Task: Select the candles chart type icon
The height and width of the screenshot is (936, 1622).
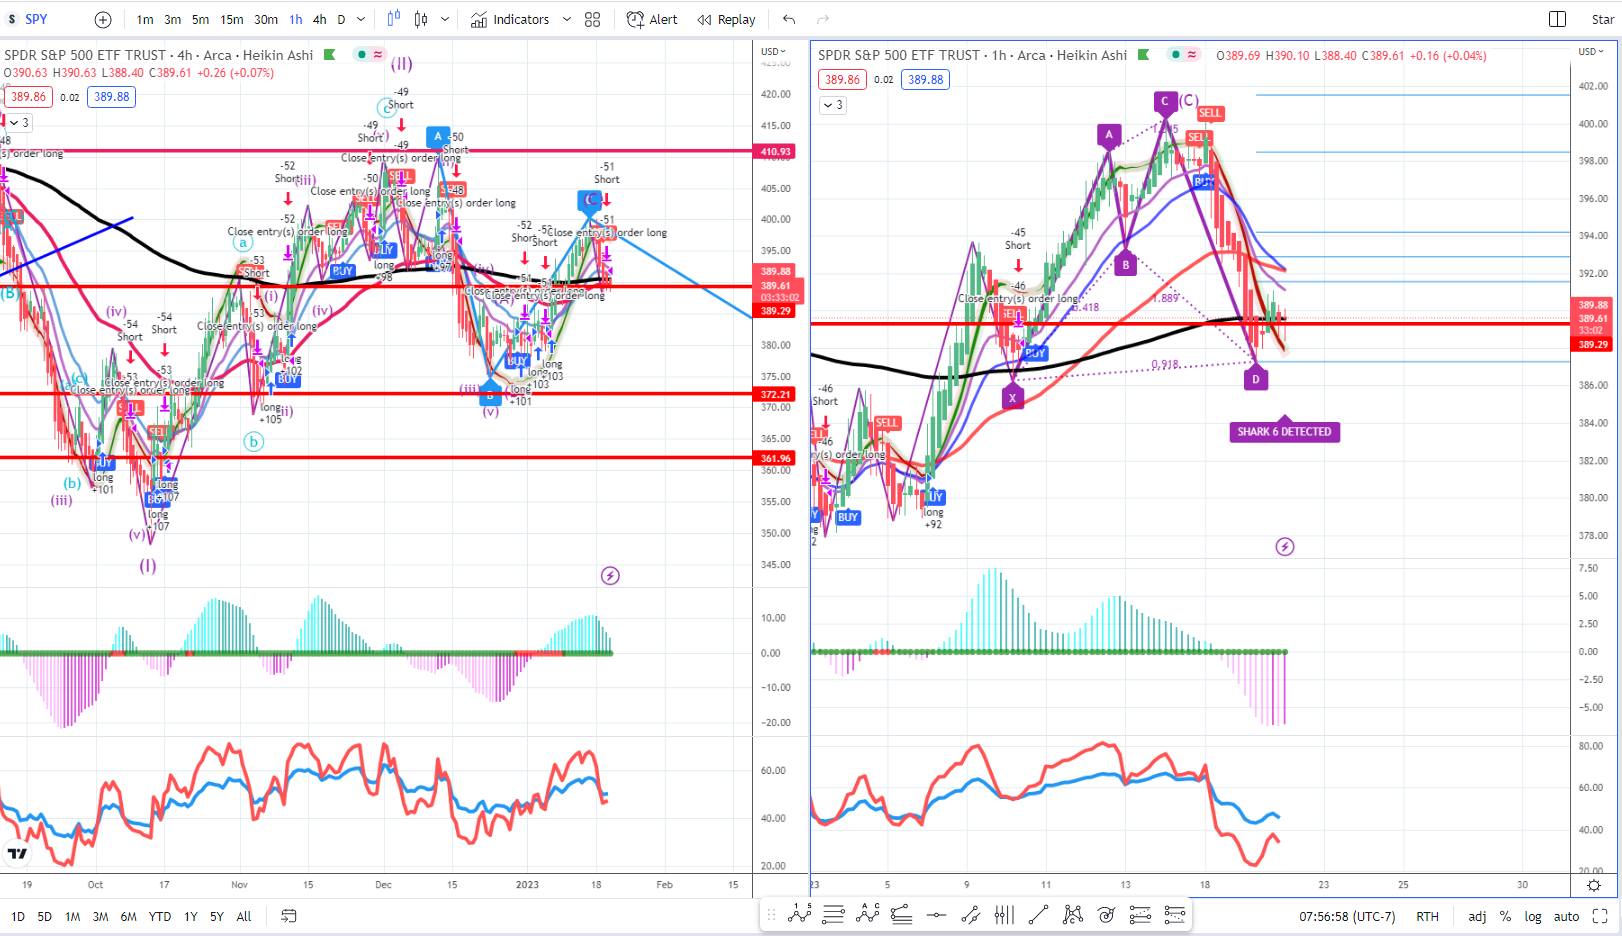Action: click(x=421, y=19)
